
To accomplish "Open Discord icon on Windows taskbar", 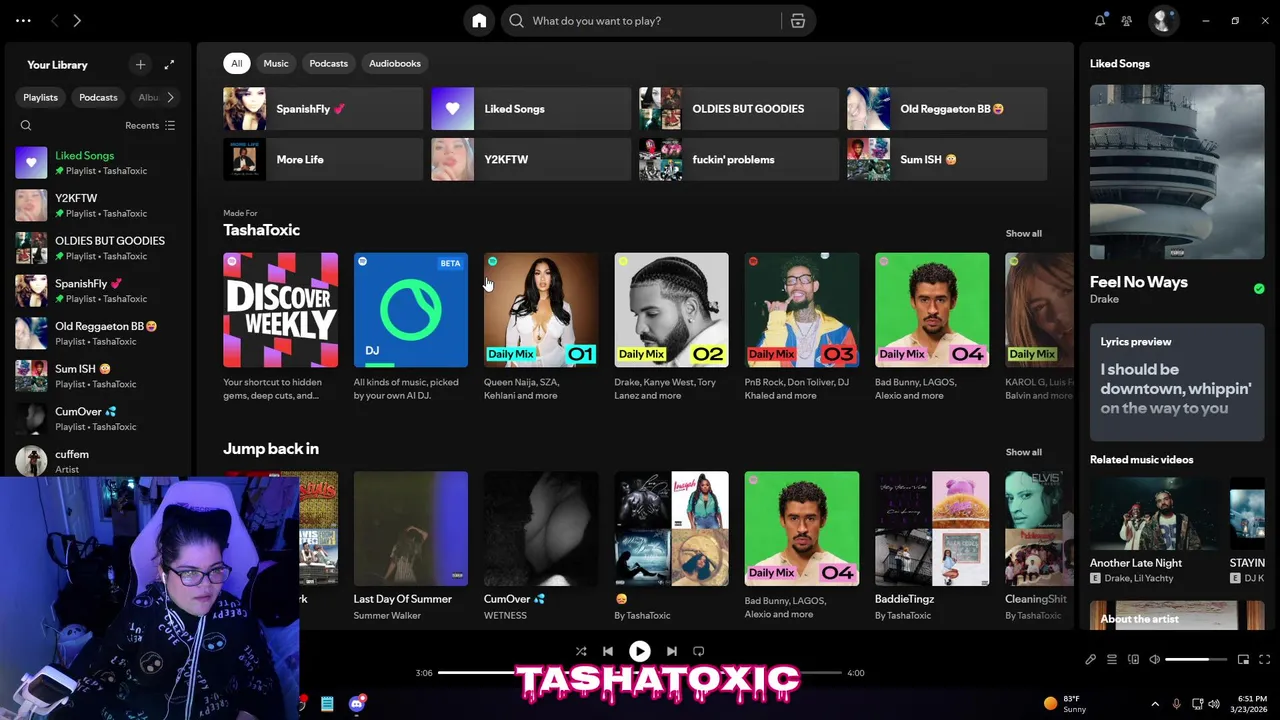I will pyautogui.click(x=357, y=704).
